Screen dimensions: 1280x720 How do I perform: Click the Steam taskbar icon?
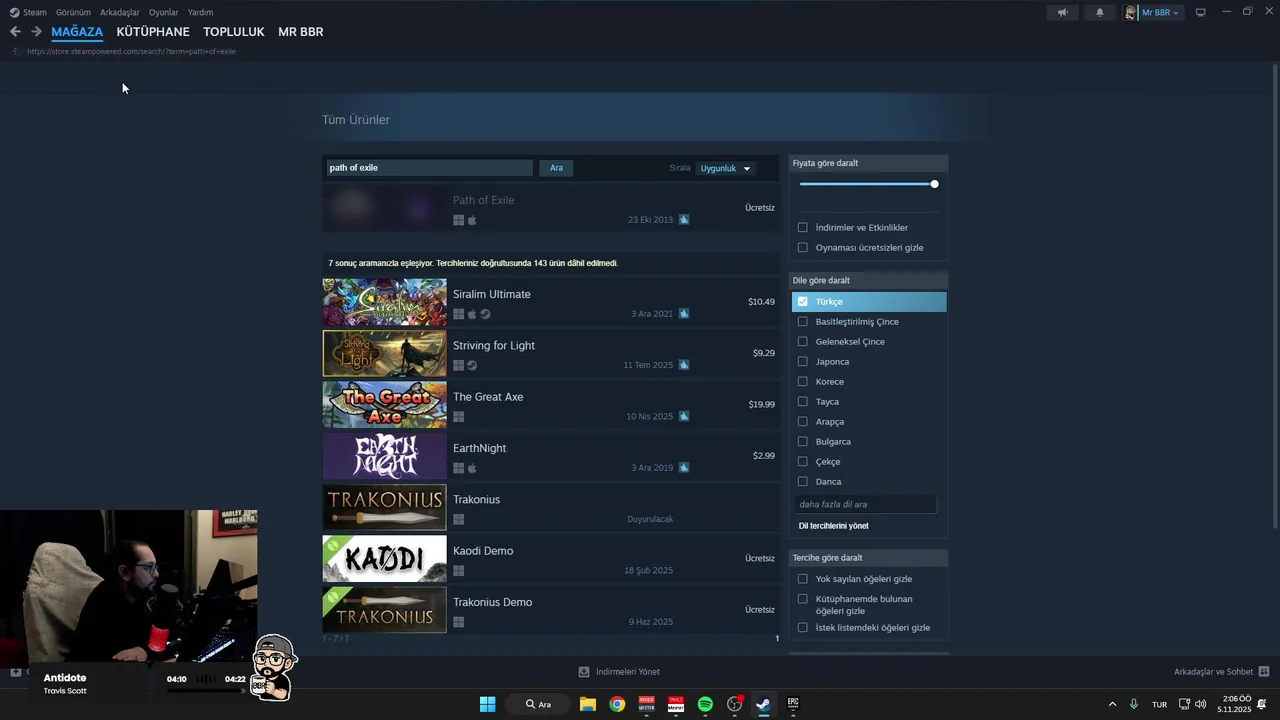[x=763, y=704]
